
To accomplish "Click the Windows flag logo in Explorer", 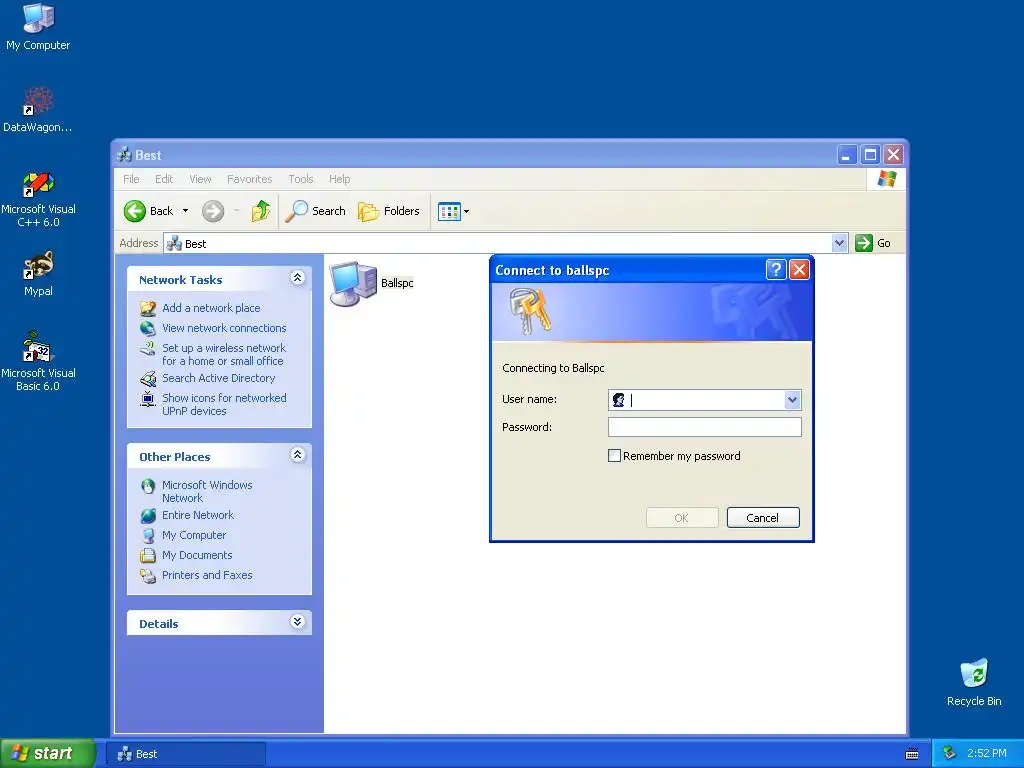I will pos(887,178).
